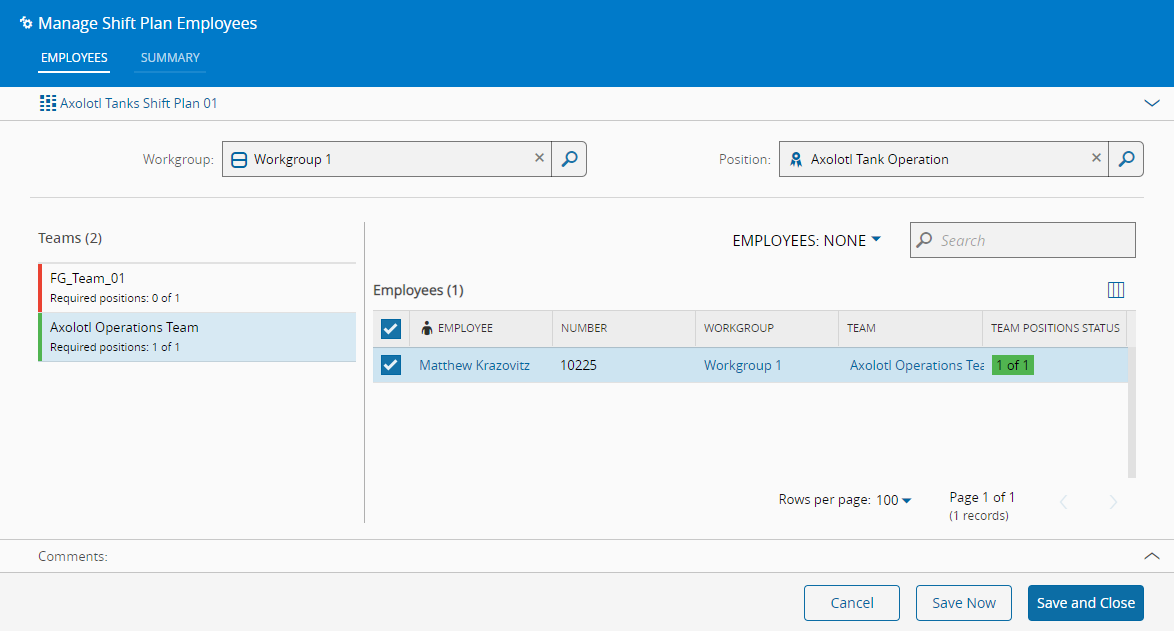Go to the next page arrow
This screenshot has height=631, width=1174.
click(1113, 502)
